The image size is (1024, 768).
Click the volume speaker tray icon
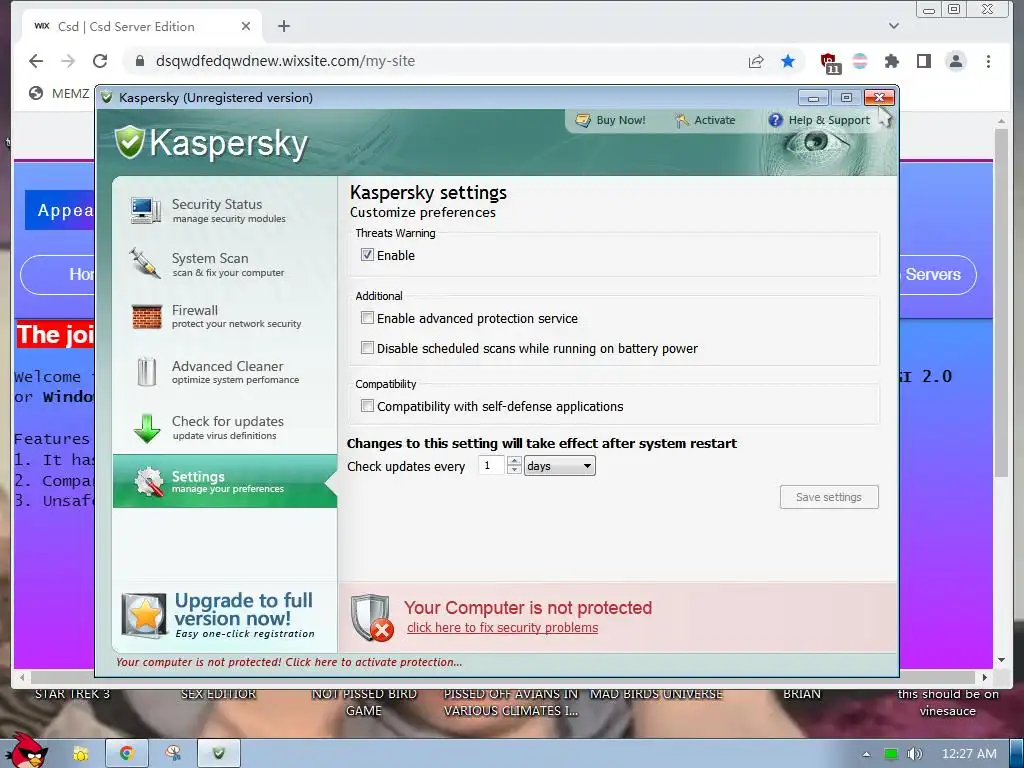coord(914,754)
